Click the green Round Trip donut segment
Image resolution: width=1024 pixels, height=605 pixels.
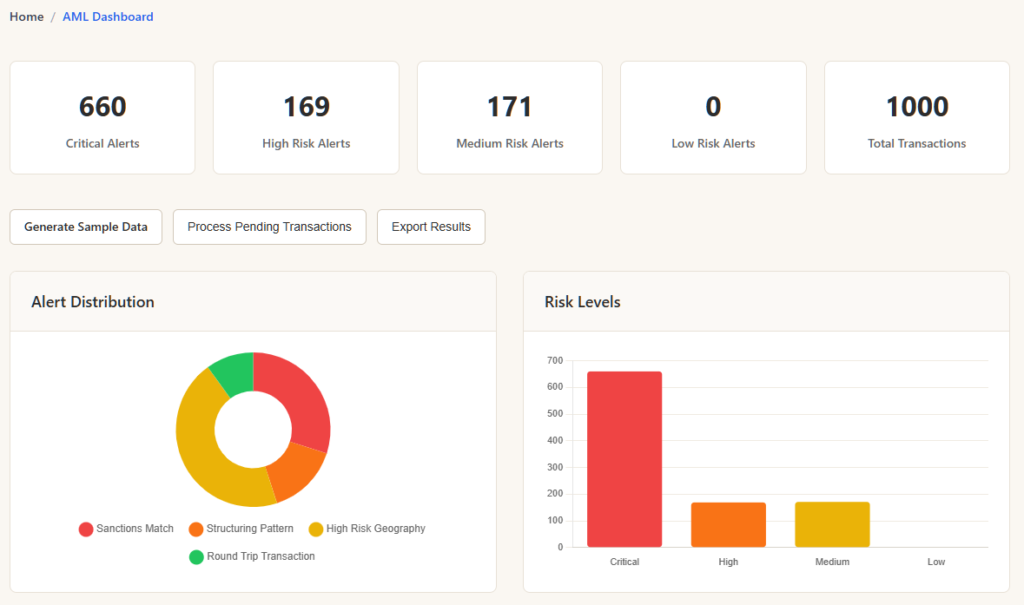pyautogui.click(x=234, y=373)
